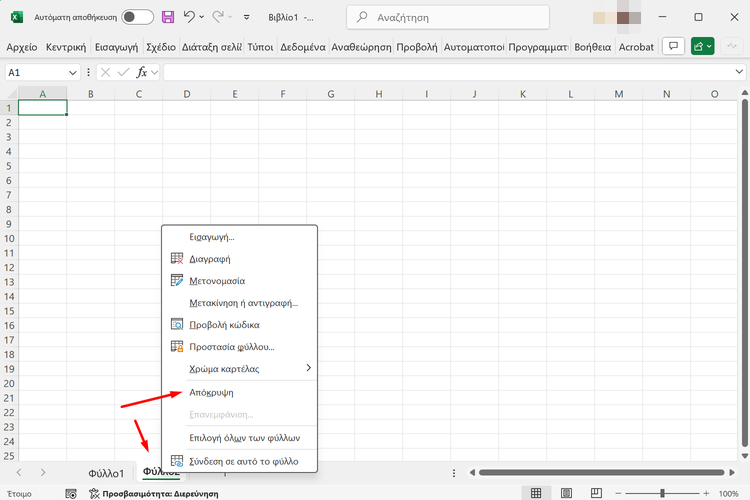Click the horizontal scrollbar track
Image resolution: width=750 pixels, height=500 pixels.
[602, 473]
